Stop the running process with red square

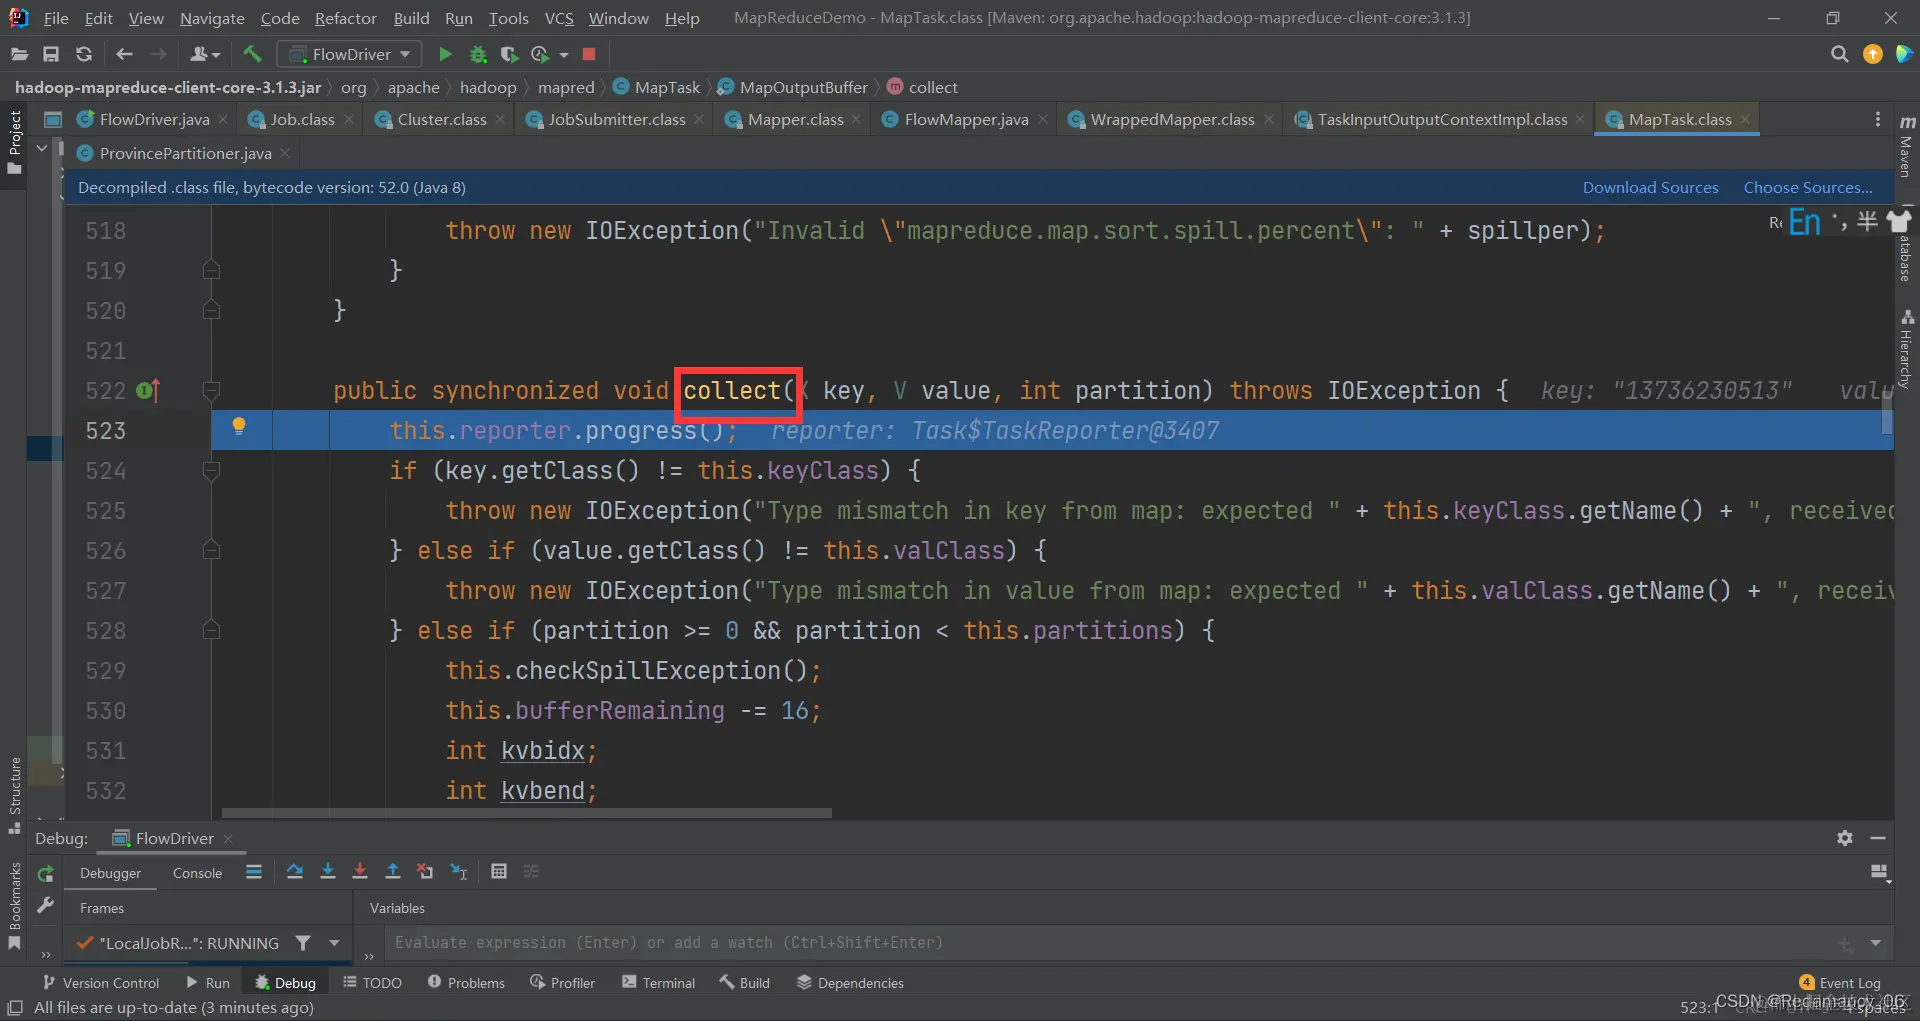(x=589, y=54)
